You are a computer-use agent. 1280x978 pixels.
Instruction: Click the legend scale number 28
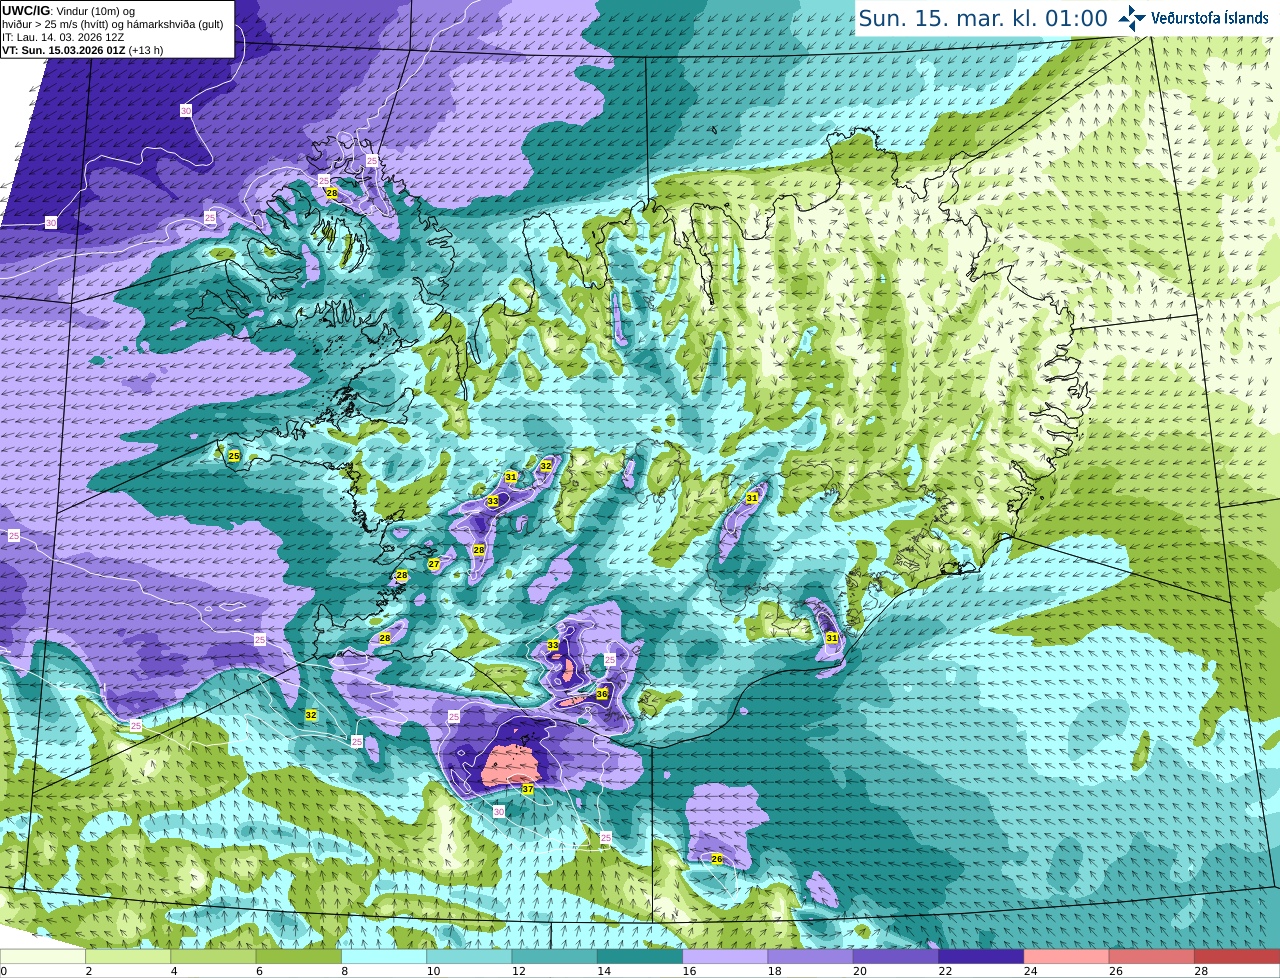coord(1200,971)
